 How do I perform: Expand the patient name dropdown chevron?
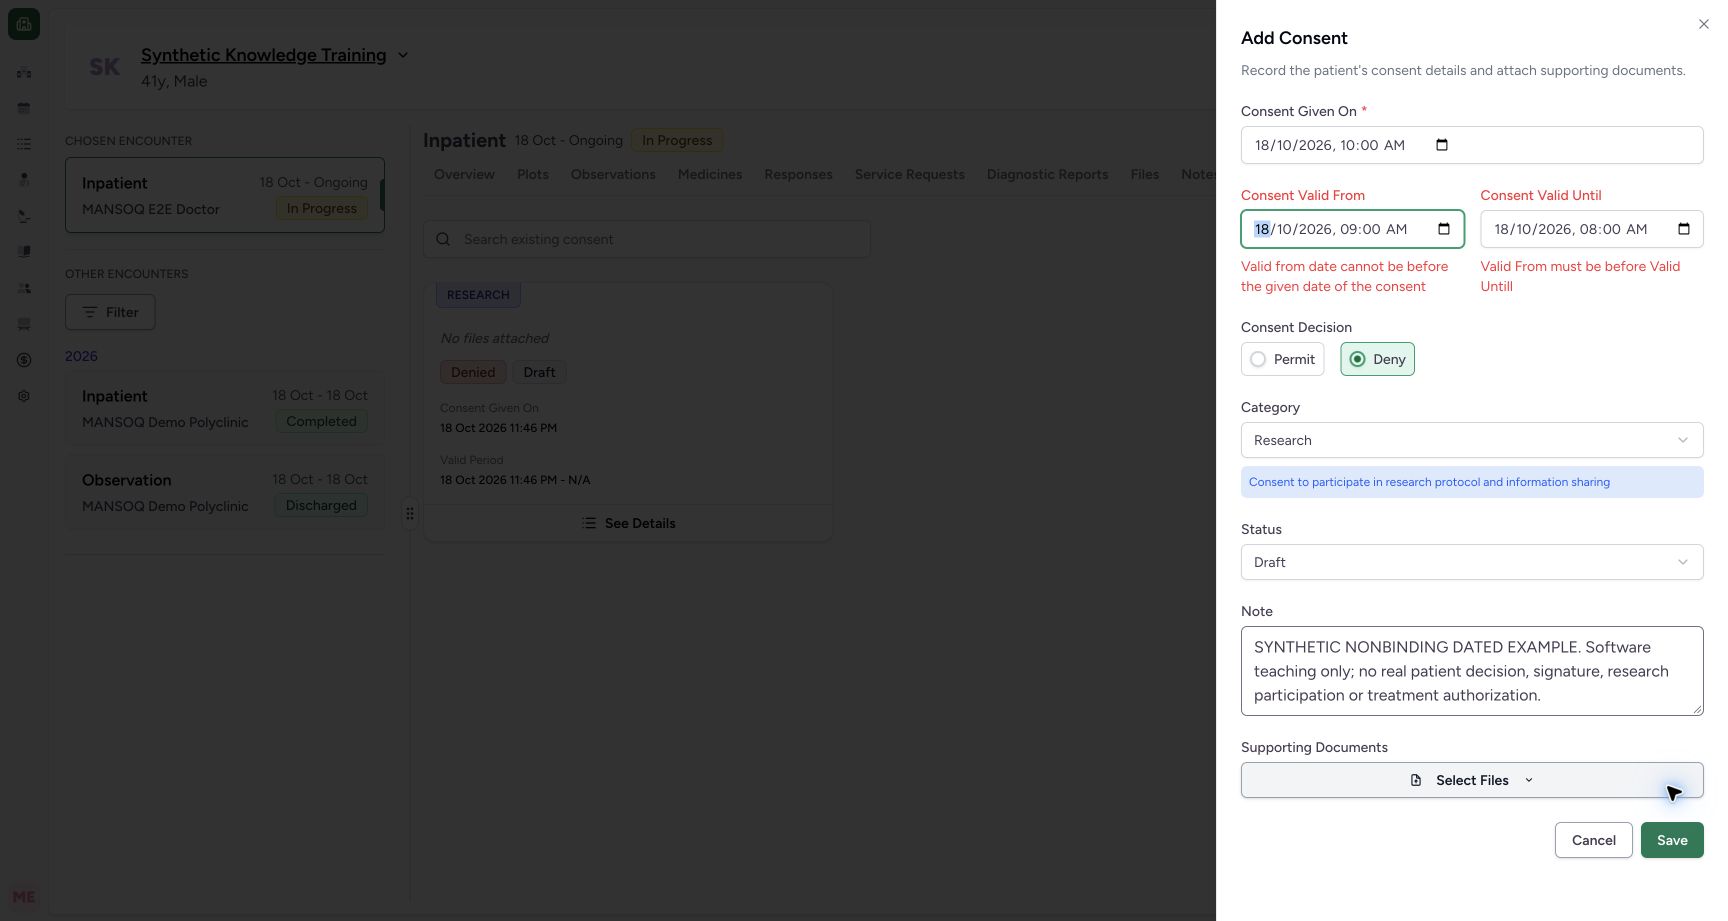(403, 55)
